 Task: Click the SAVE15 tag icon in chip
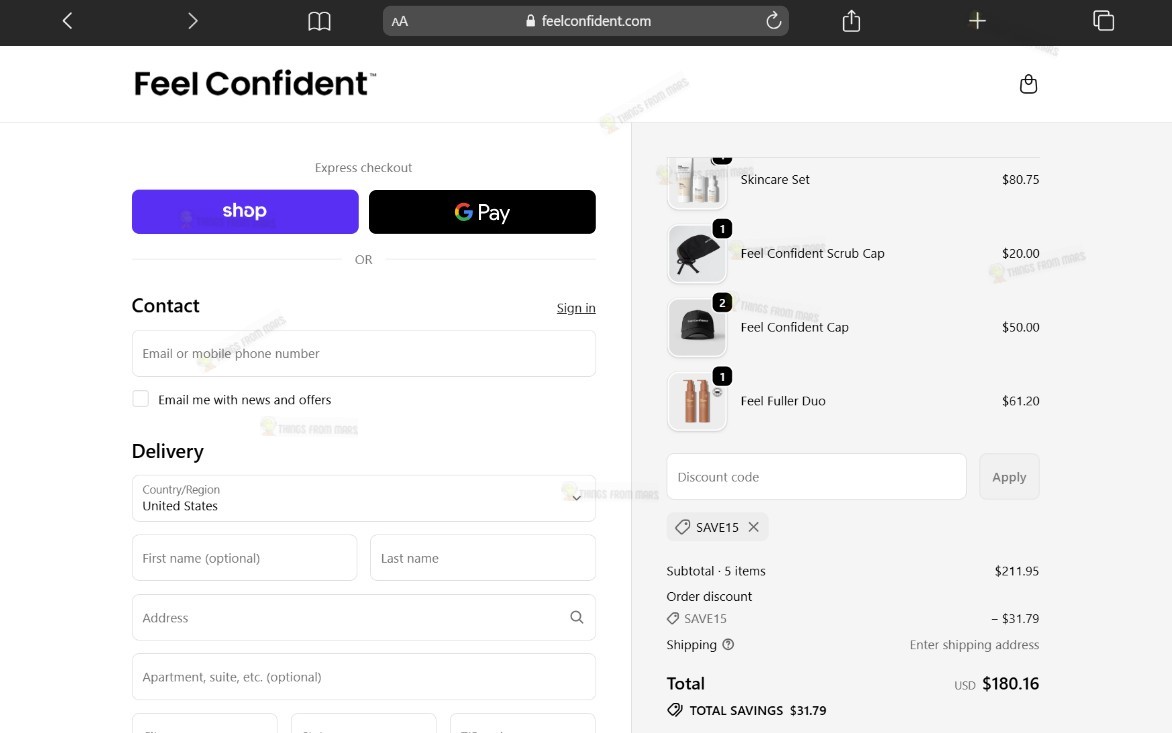pyautogui.click(x=682, y=527)
